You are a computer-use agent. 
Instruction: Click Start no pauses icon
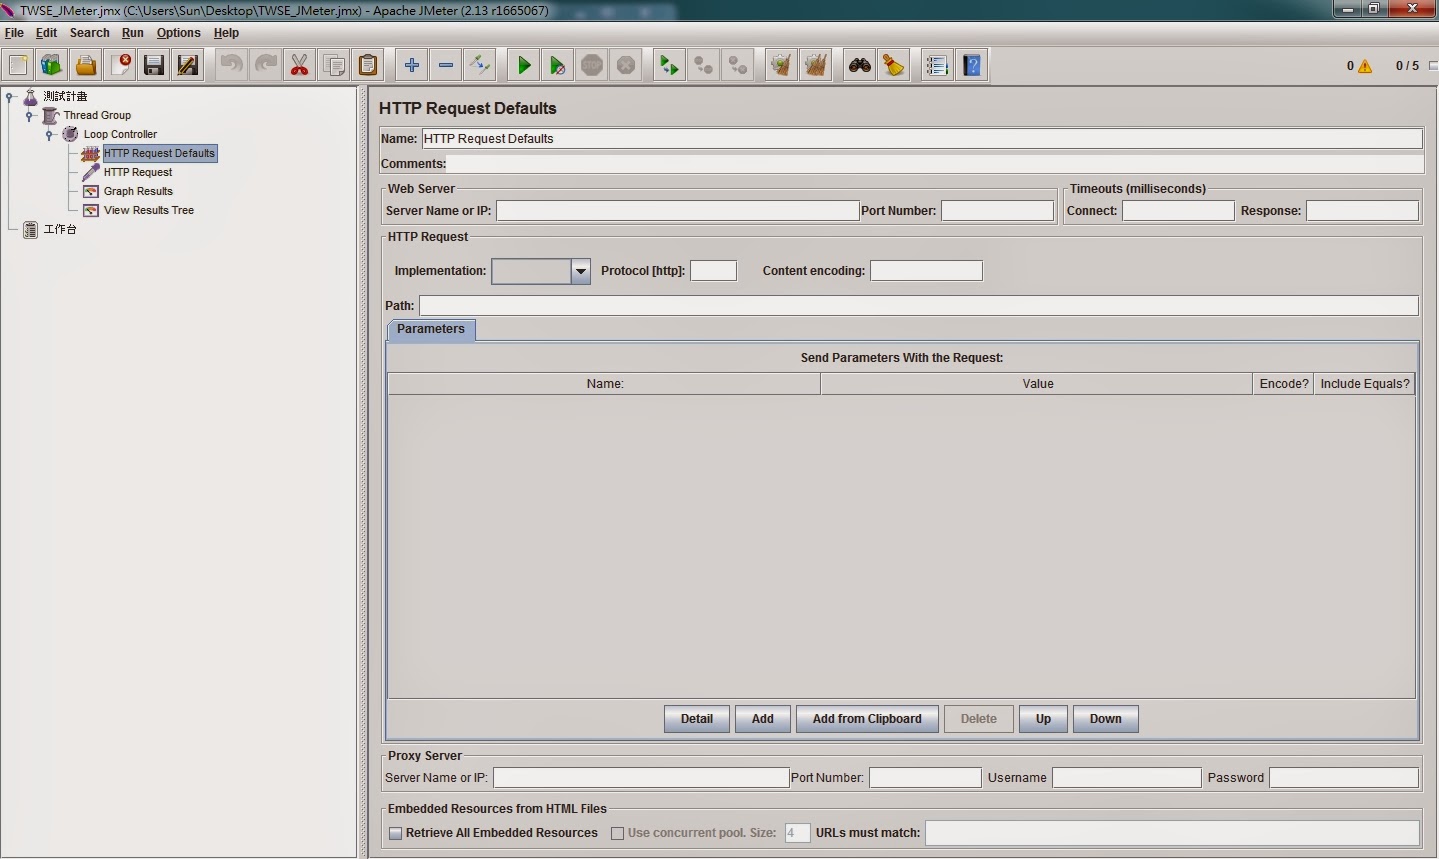coord(558,66)
